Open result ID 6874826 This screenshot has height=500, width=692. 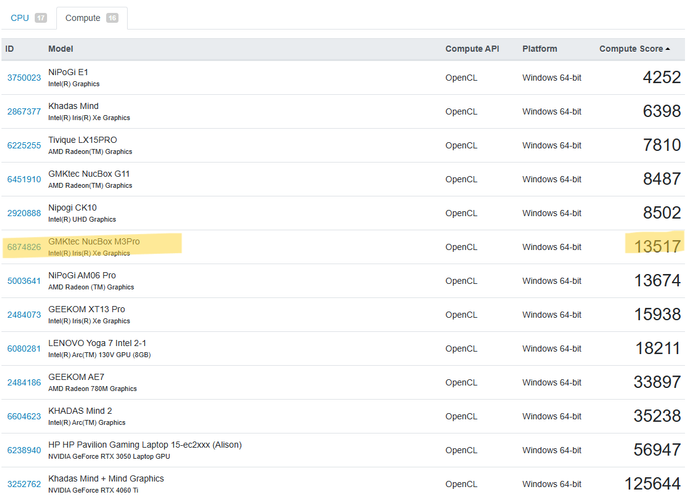coord(24,247)
